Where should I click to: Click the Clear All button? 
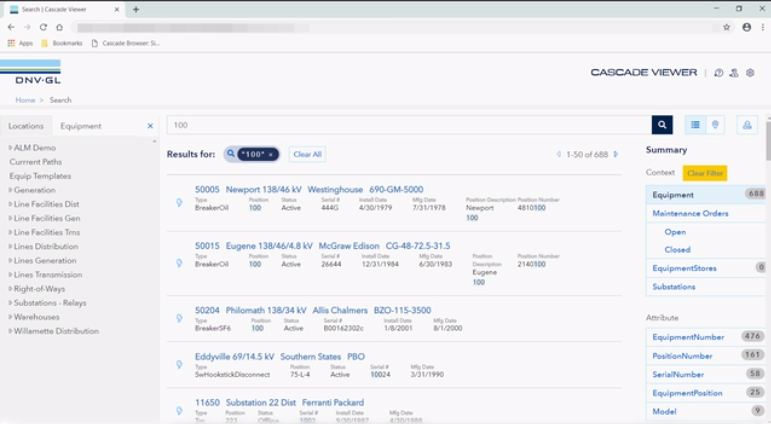pyautogui.click(x=307, y=154)
